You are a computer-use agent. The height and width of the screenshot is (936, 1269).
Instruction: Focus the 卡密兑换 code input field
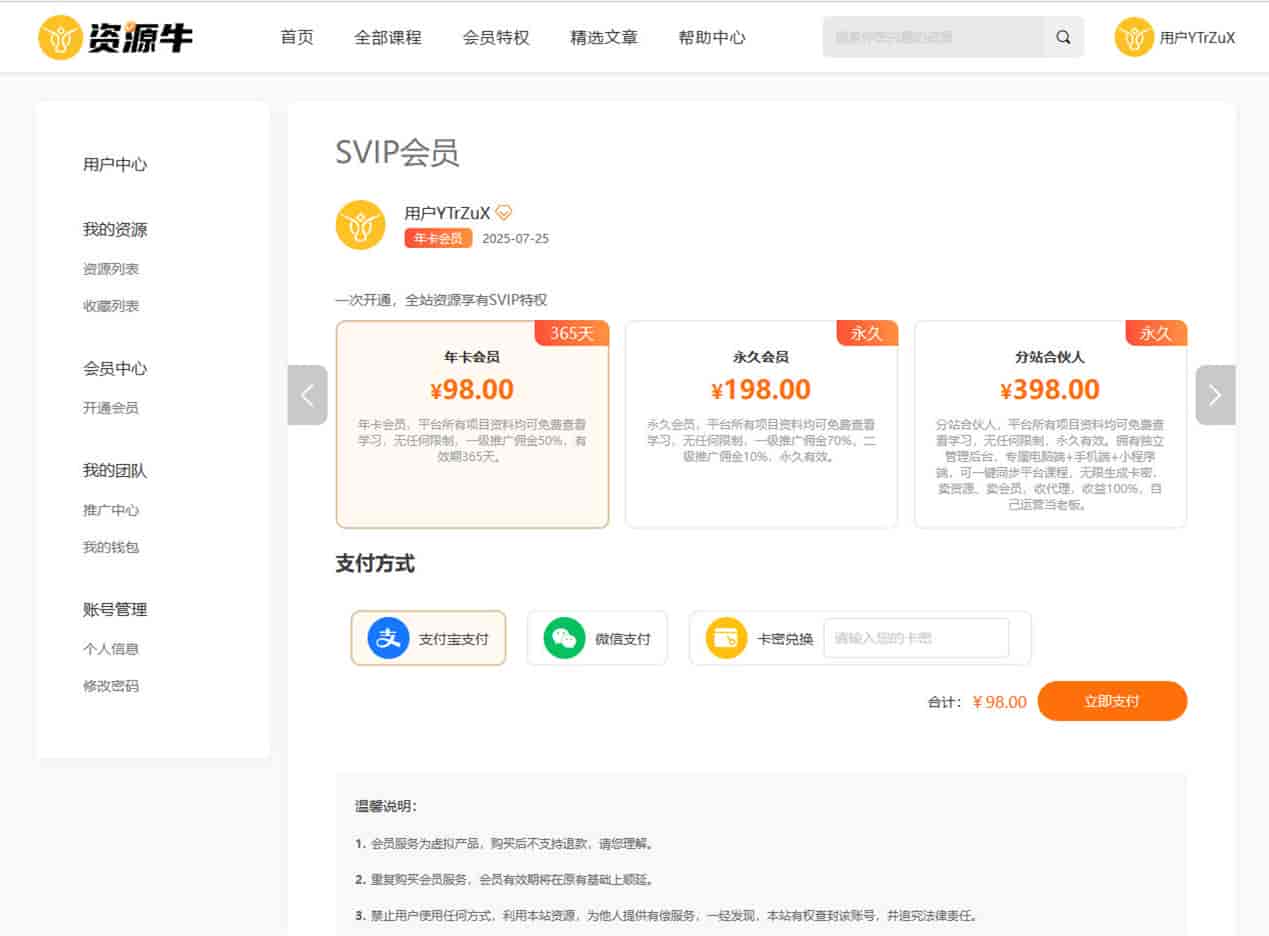coord(916,638)
